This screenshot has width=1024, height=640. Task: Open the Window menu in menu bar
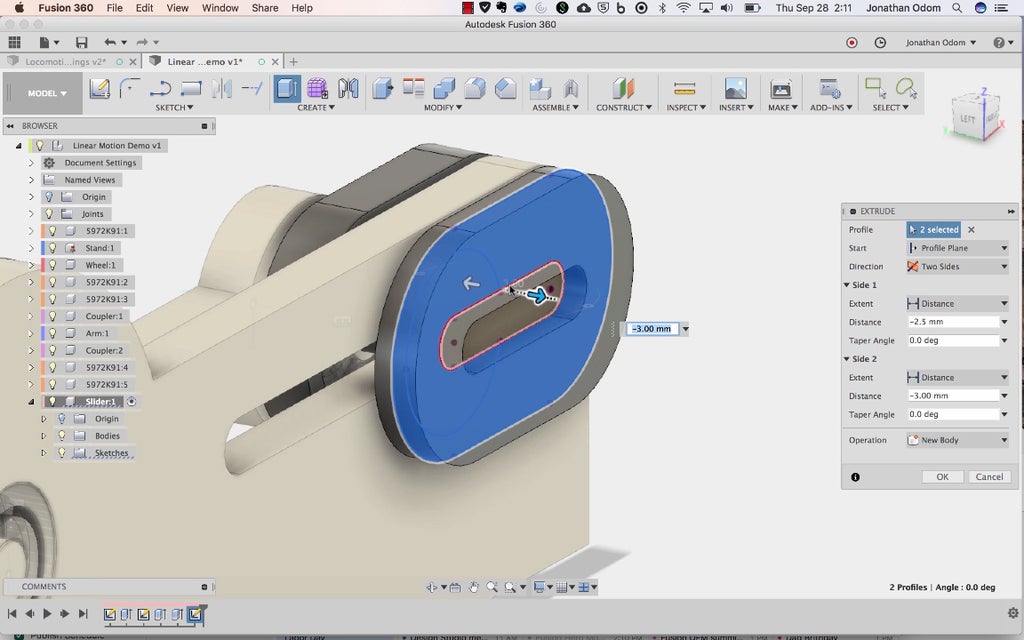click(220, 8)
